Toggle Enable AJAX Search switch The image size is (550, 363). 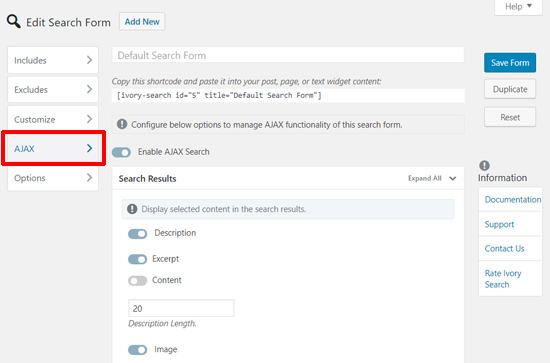[121, 152]
